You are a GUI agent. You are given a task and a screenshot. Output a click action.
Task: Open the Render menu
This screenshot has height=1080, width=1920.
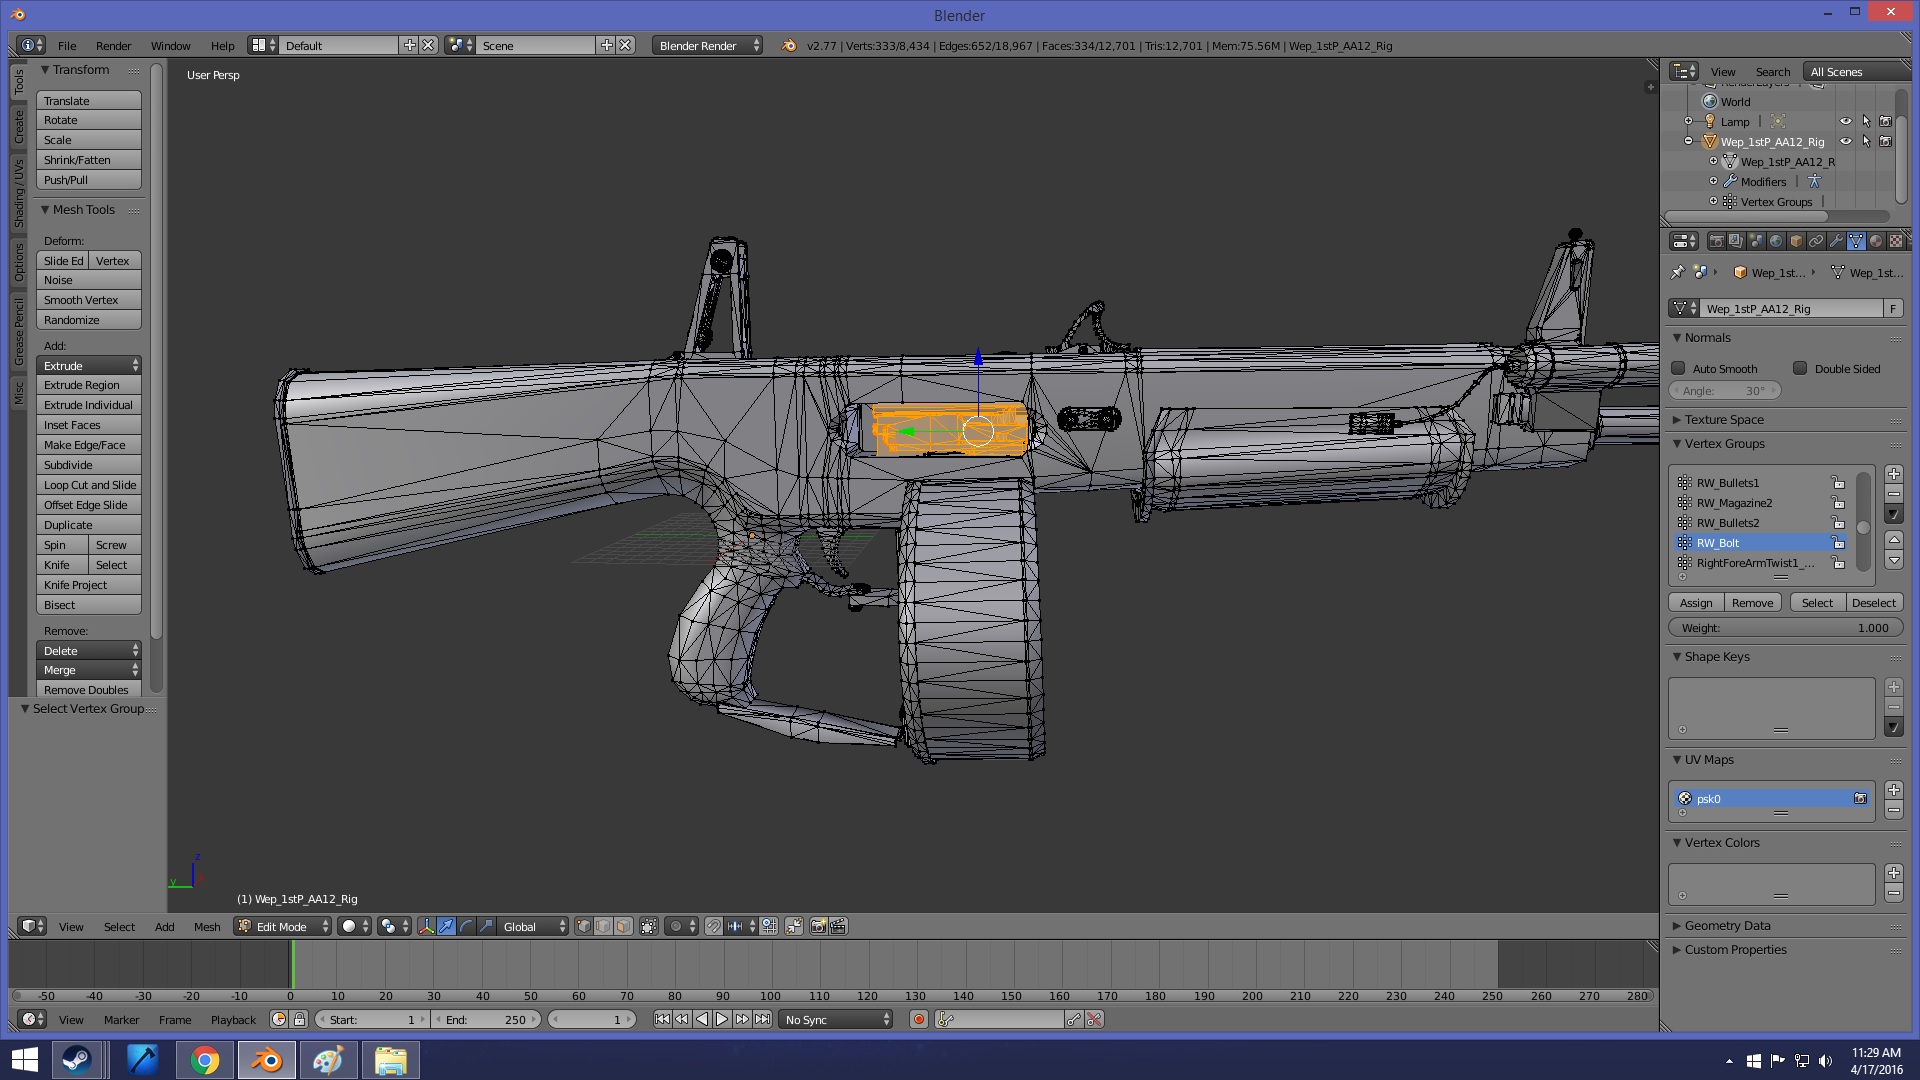(x=113, y=46)
